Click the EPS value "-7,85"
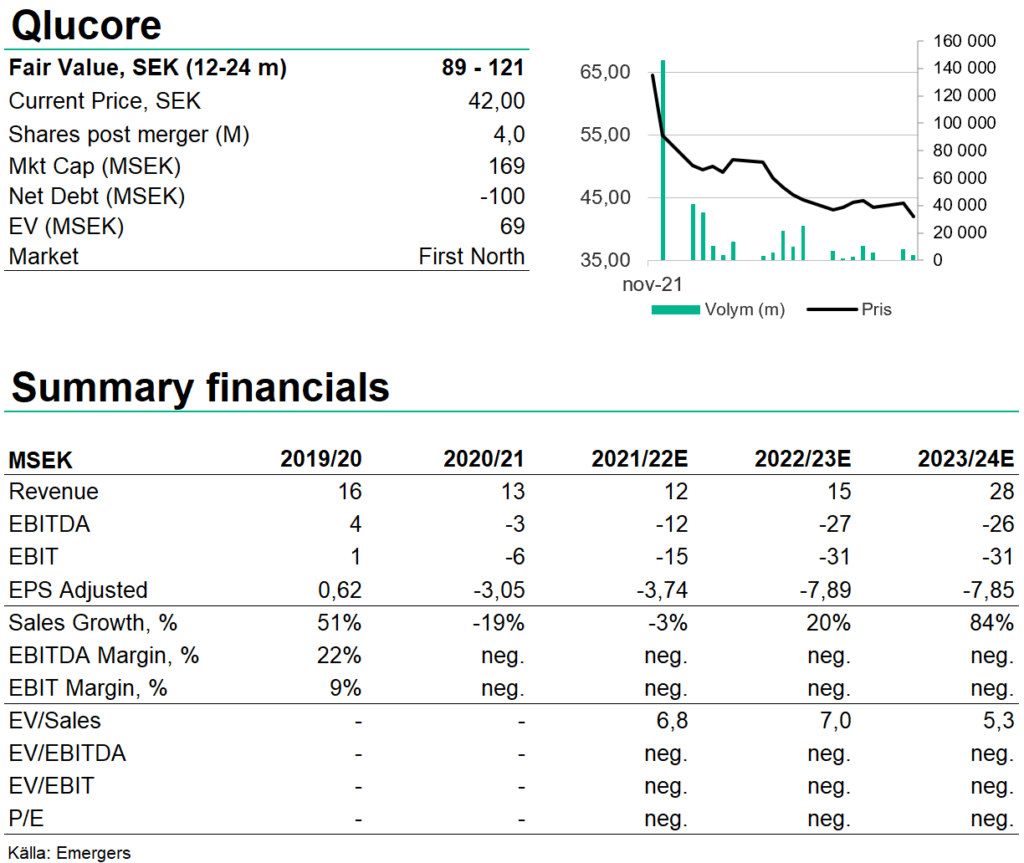The image size is (1024, 863). click(x=988, y=590)
